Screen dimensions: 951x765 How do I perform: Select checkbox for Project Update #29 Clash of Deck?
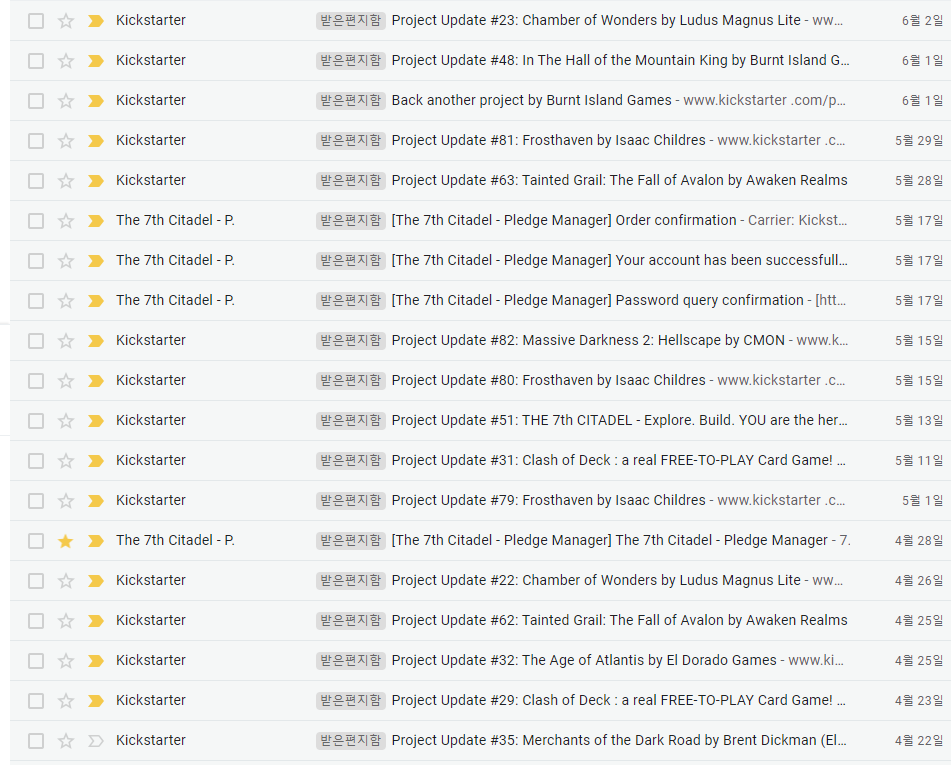[x=36, y=702]
